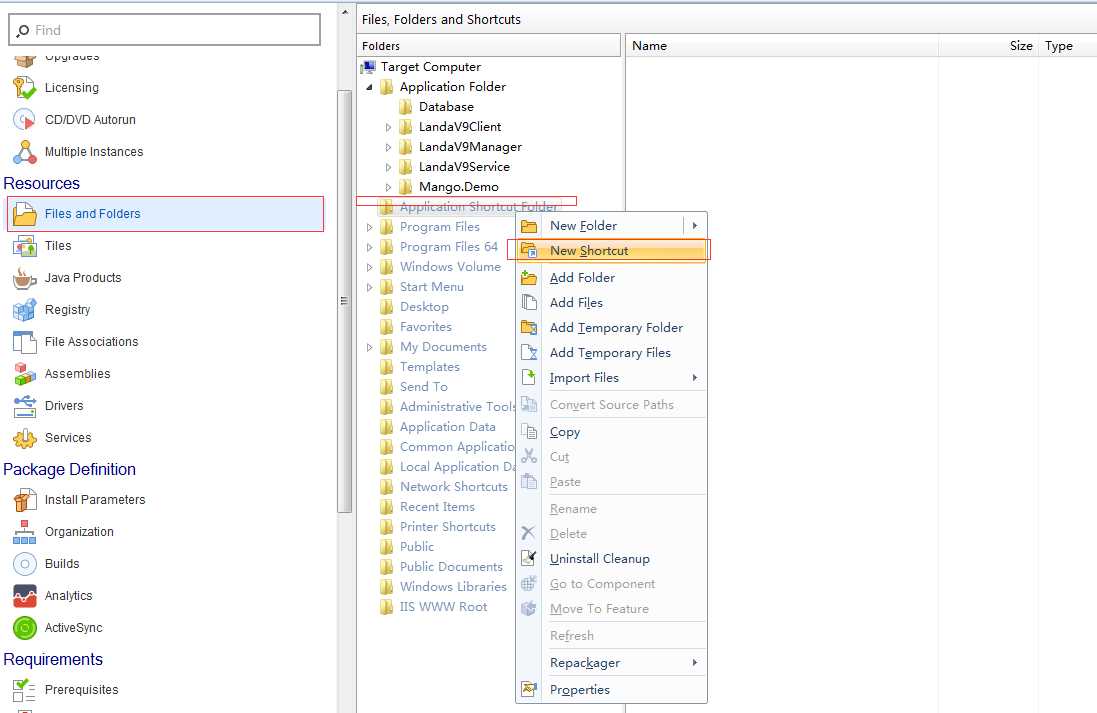Open the Analytics graph icon
The height and width of the screenshot is (713, 1097).
click(x=24, y=596)
